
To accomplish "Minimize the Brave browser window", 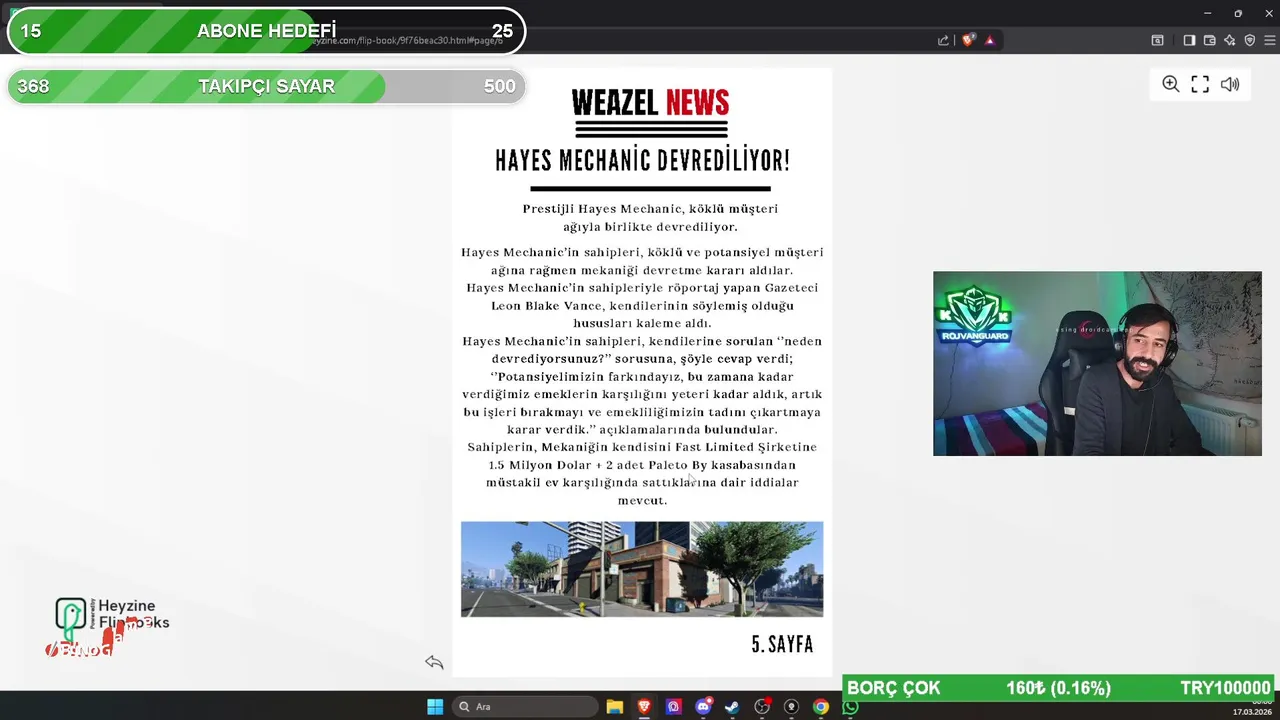I will (x=1207, y=13).
